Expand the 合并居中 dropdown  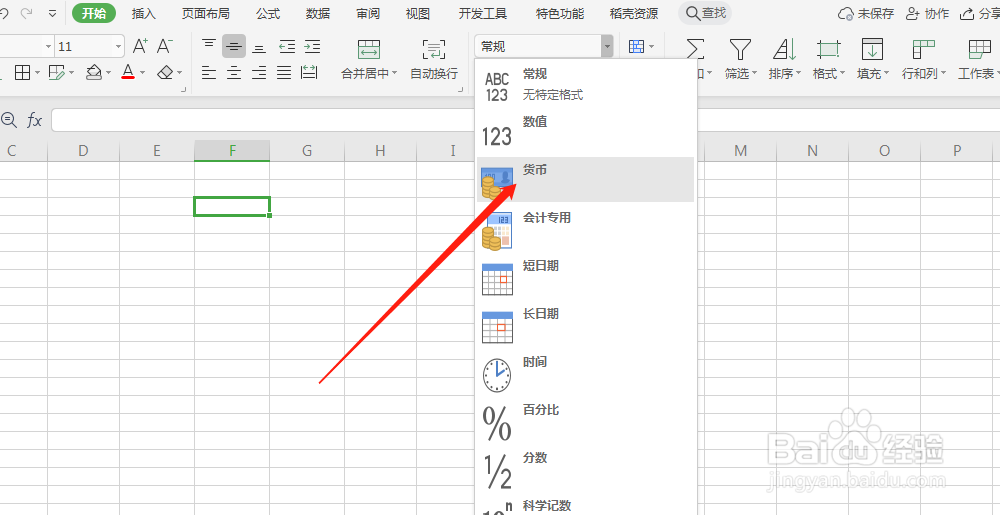point(394,74)
